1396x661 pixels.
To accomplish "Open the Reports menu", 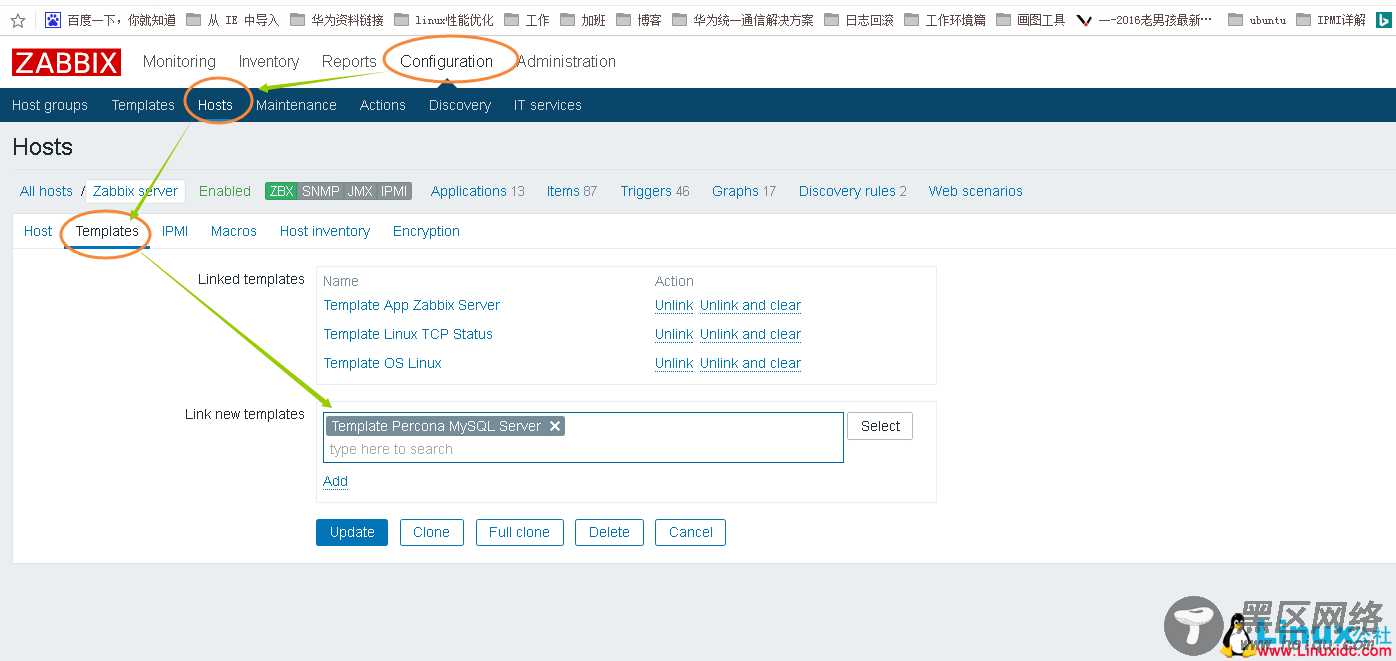I will (349, 62).
